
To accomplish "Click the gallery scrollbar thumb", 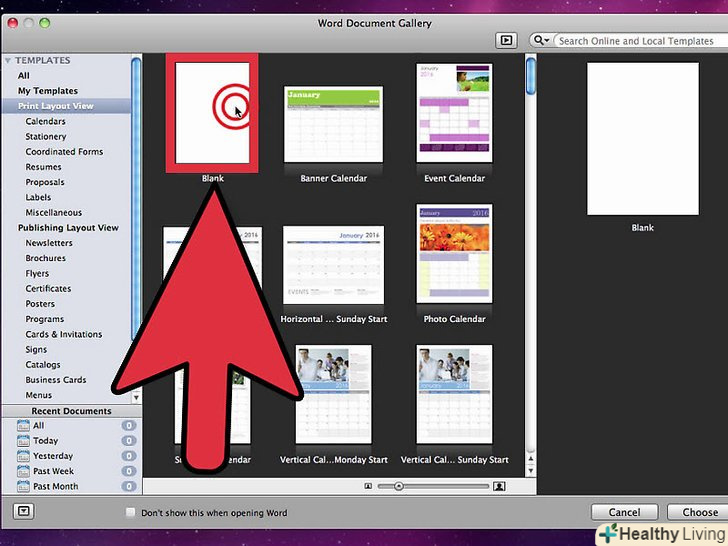I will point(531,76).
